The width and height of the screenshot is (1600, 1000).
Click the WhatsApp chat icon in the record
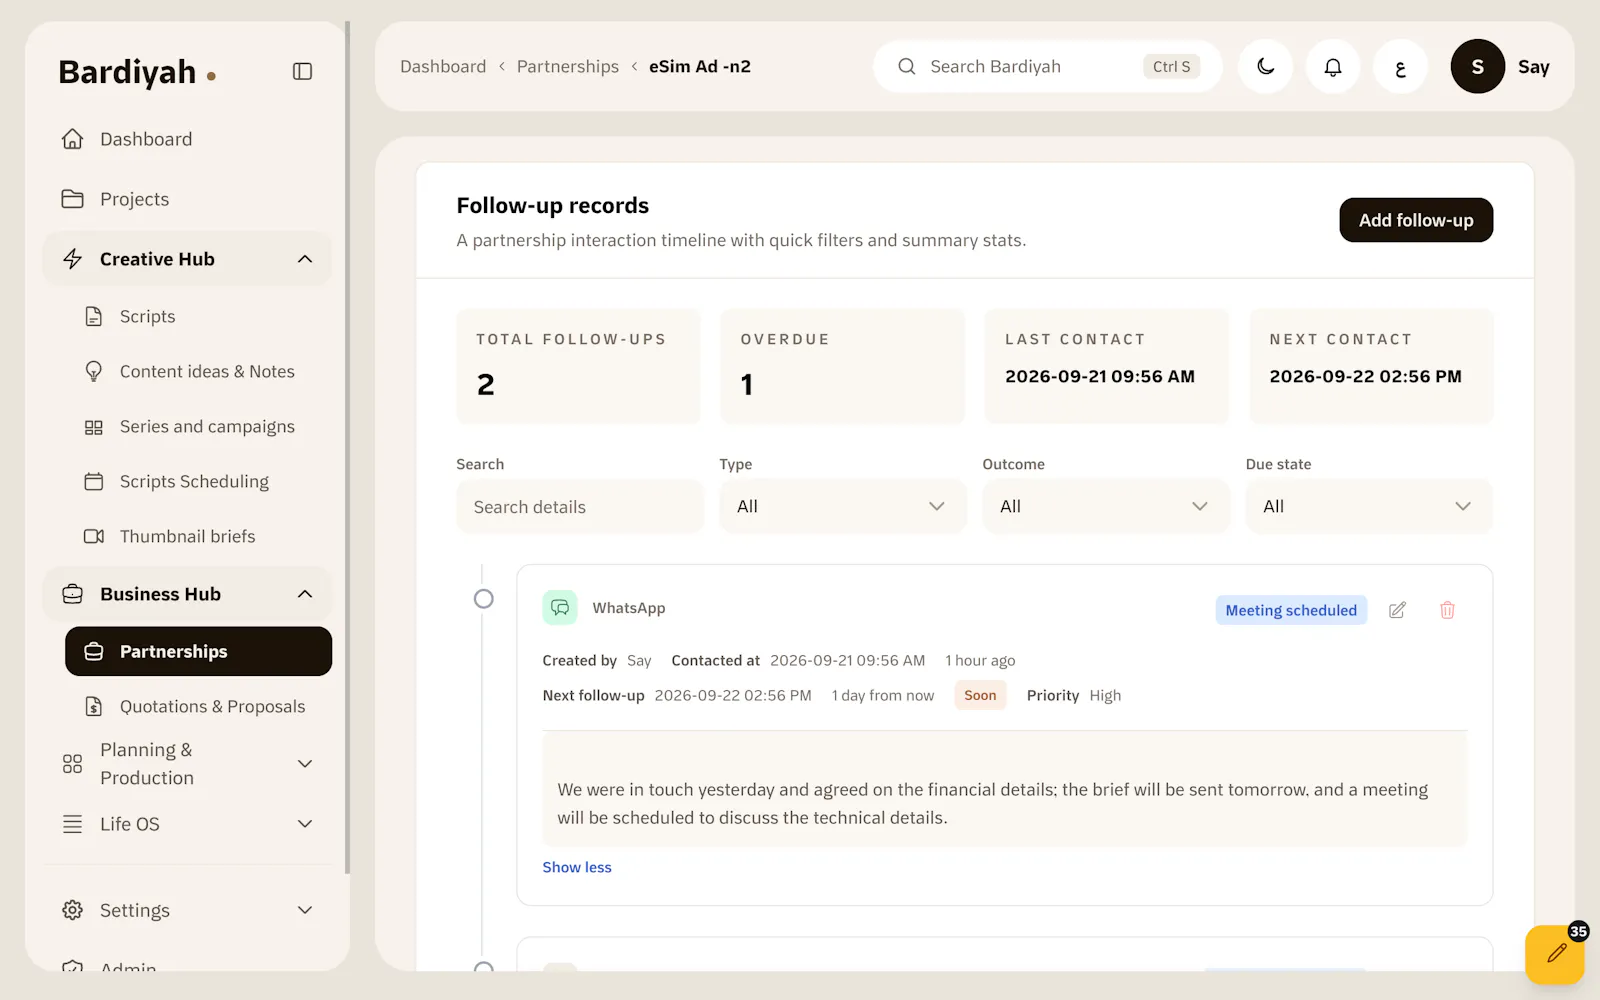tap(560, 607)
